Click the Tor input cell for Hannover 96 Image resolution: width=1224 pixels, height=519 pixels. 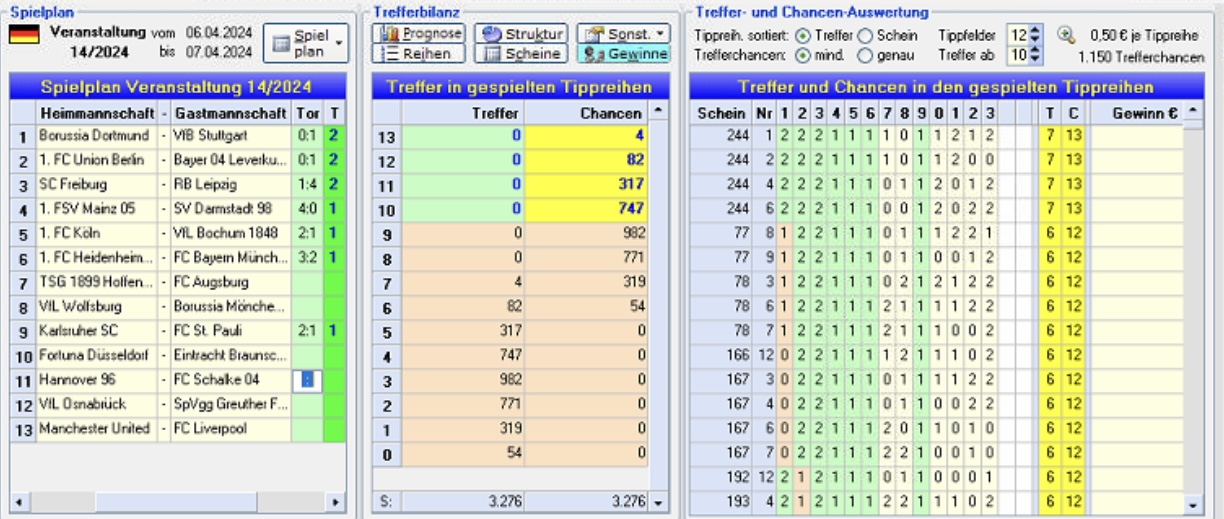tap(307, 380)
